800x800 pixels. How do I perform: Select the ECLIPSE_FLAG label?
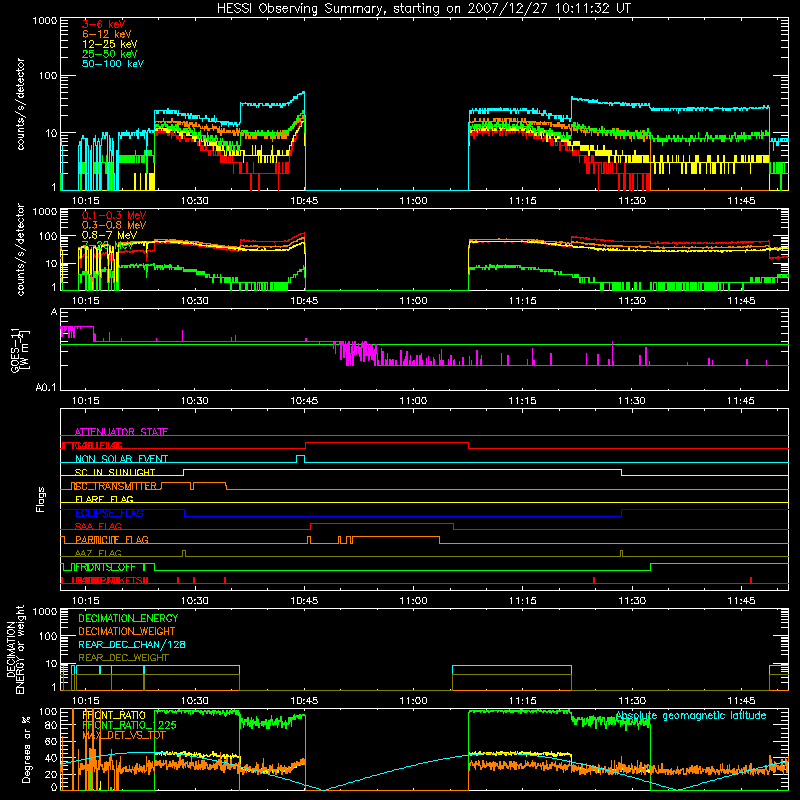click(x=109, y=513)
